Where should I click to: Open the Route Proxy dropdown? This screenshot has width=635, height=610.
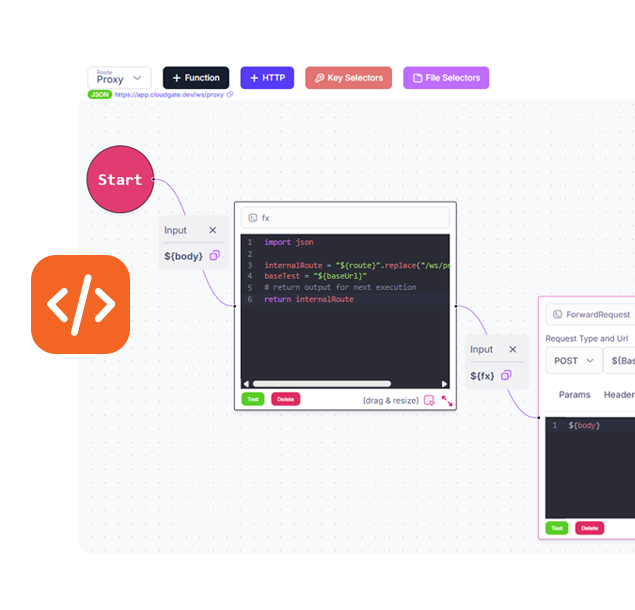point(119,78)
